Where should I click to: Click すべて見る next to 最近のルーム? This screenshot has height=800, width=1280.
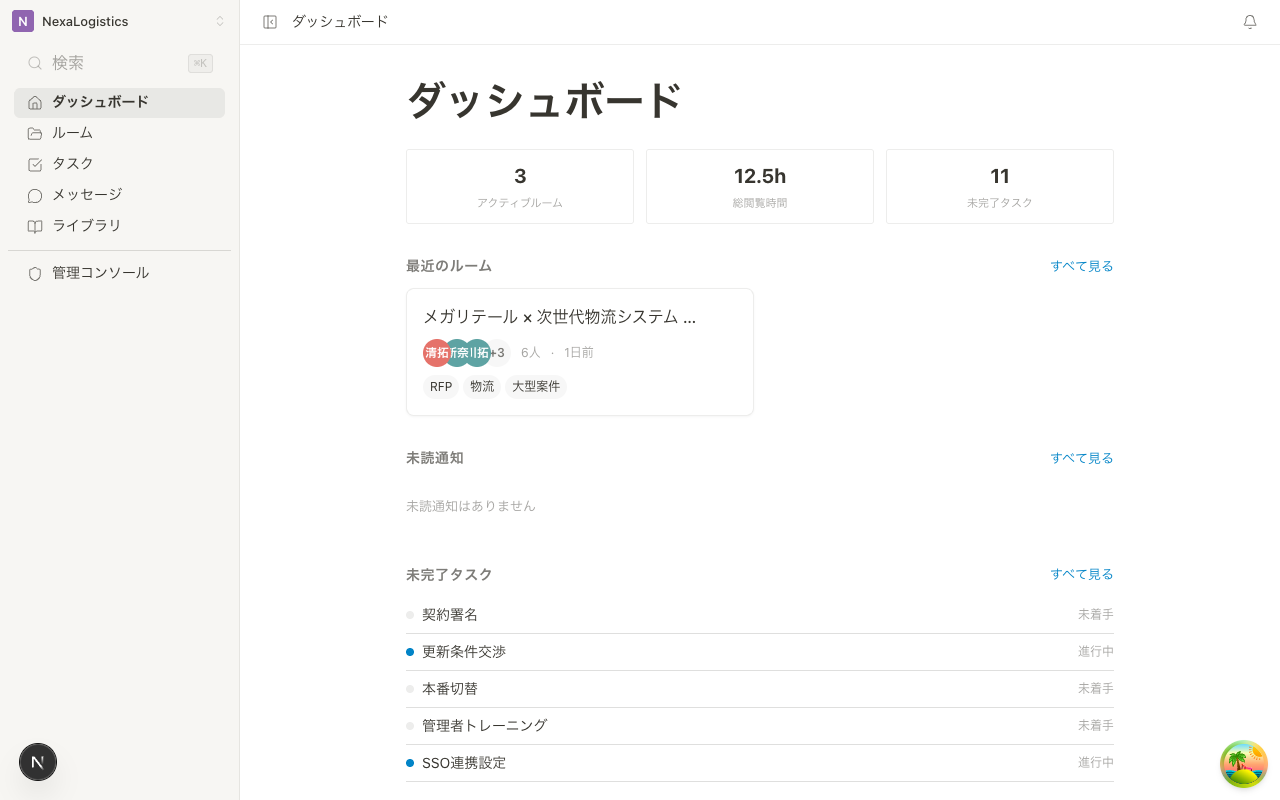click(x=1082, y=266)
